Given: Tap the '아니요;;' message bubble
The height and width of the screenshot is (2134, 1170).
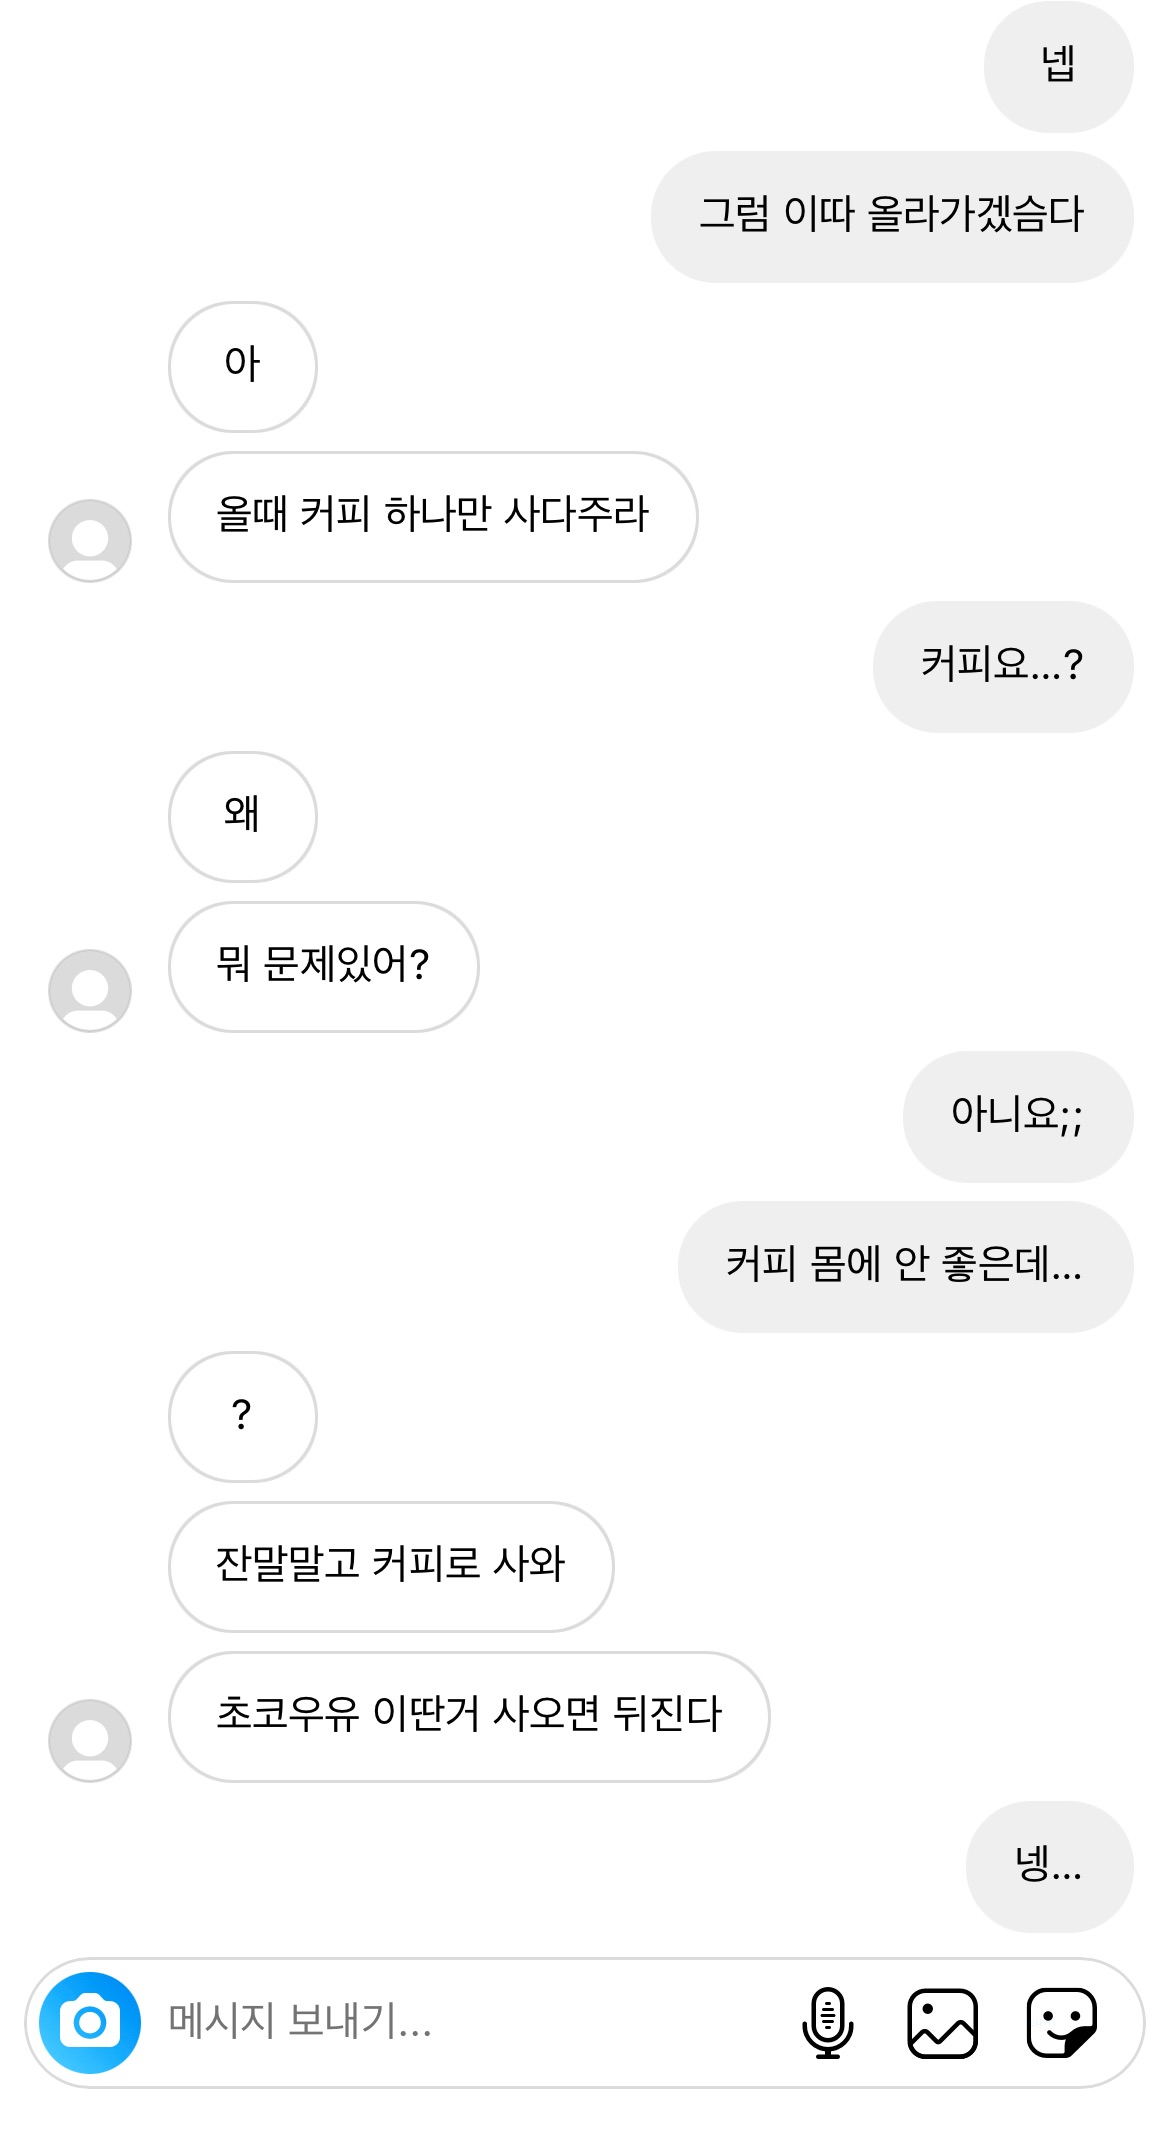Looking at the screenshot, I should coord(1018,1116).
